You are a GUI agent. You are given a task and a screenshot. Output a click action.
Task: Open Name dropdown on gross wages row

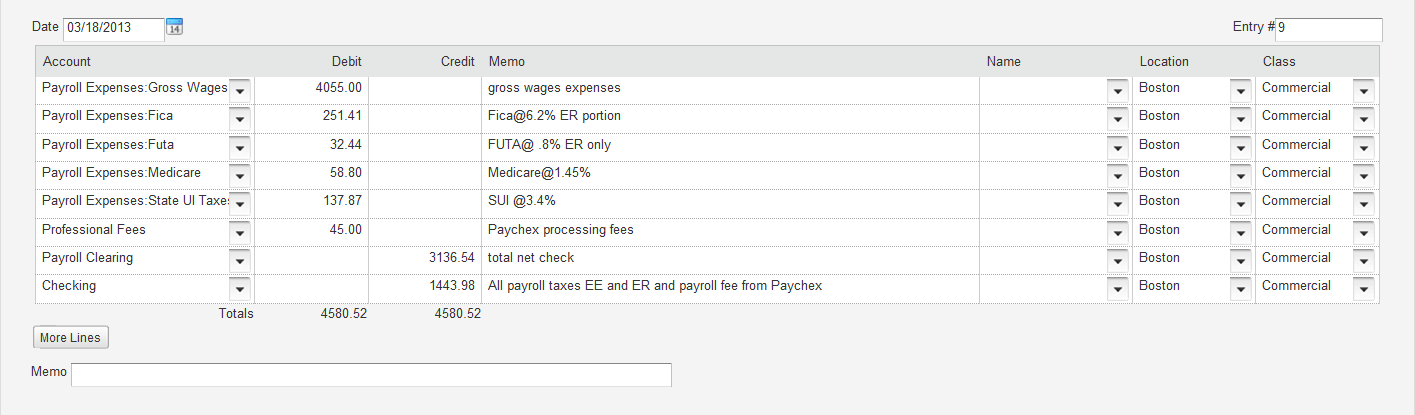[x=1118, y=90]
